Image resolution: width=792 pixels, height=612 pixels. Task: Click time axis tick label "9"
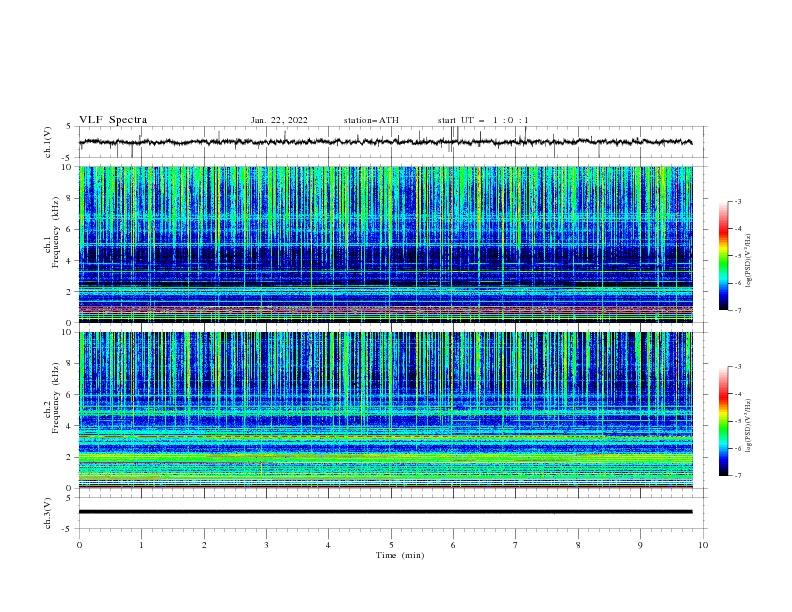click(640, 545)
